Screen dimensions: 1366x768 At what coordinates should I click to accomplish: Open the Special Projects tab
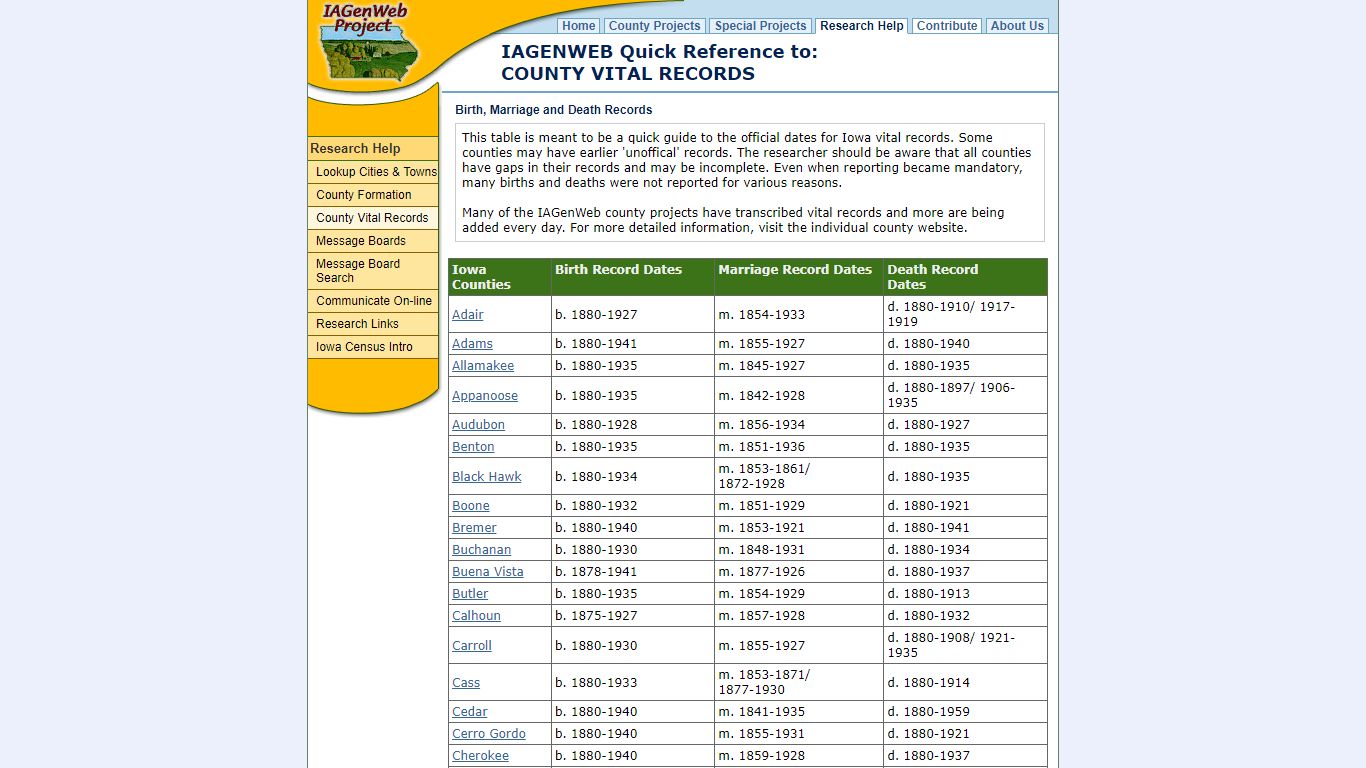(x=761, y=26)
